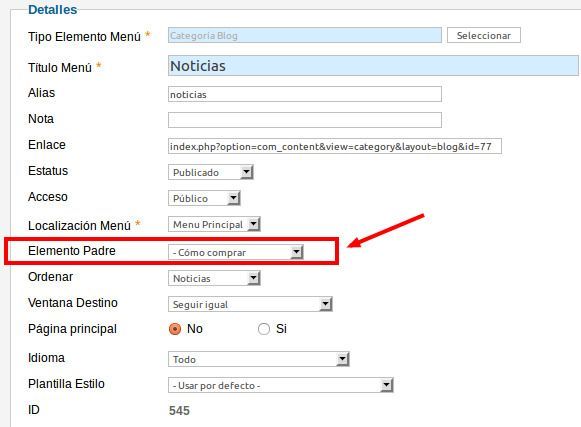This screenshot has width=581, height=427.
Task: Select the Si radio for Página principal
Action: coord(263,329)
